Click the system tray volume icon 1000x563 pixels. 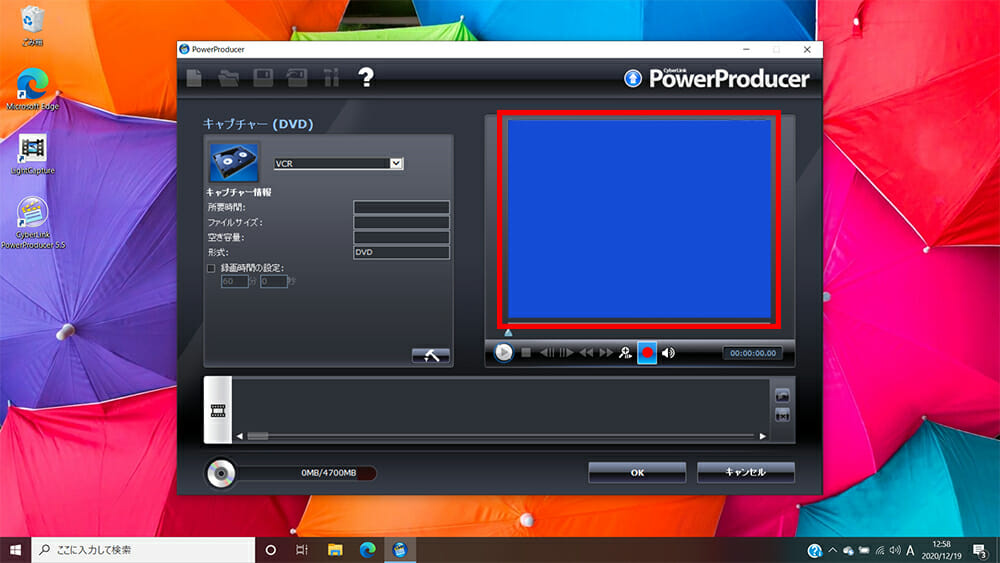pos(895,550)
